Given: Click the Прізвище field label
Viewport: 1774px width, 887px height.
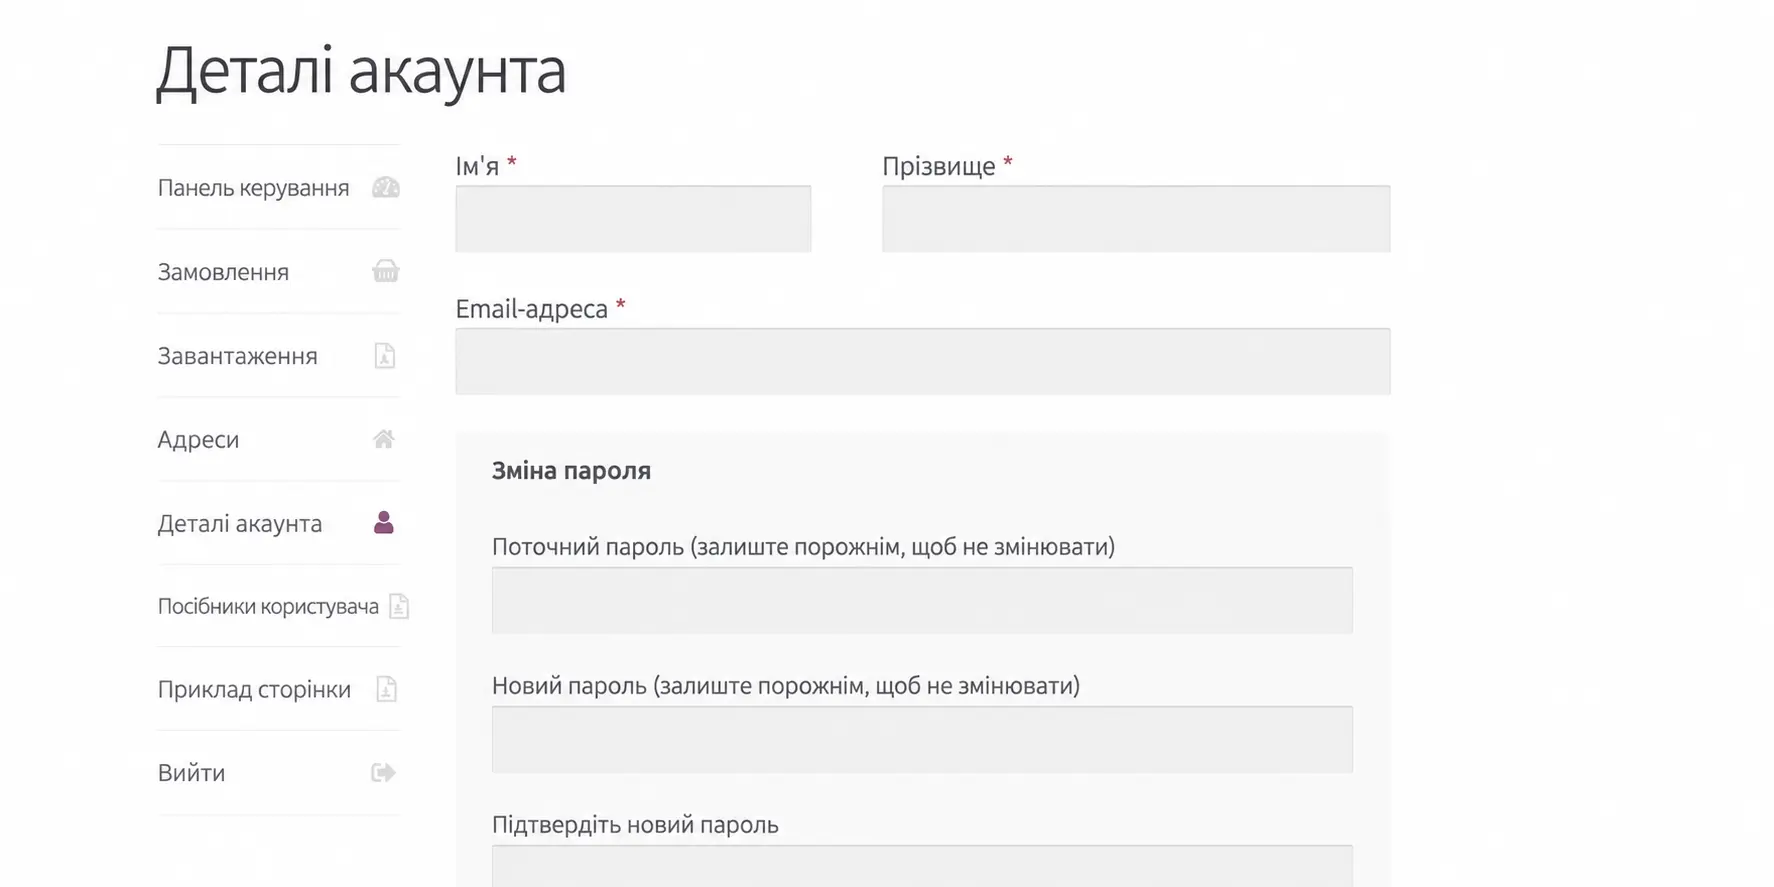Looking at the screenshot, I should pos(939,166).
